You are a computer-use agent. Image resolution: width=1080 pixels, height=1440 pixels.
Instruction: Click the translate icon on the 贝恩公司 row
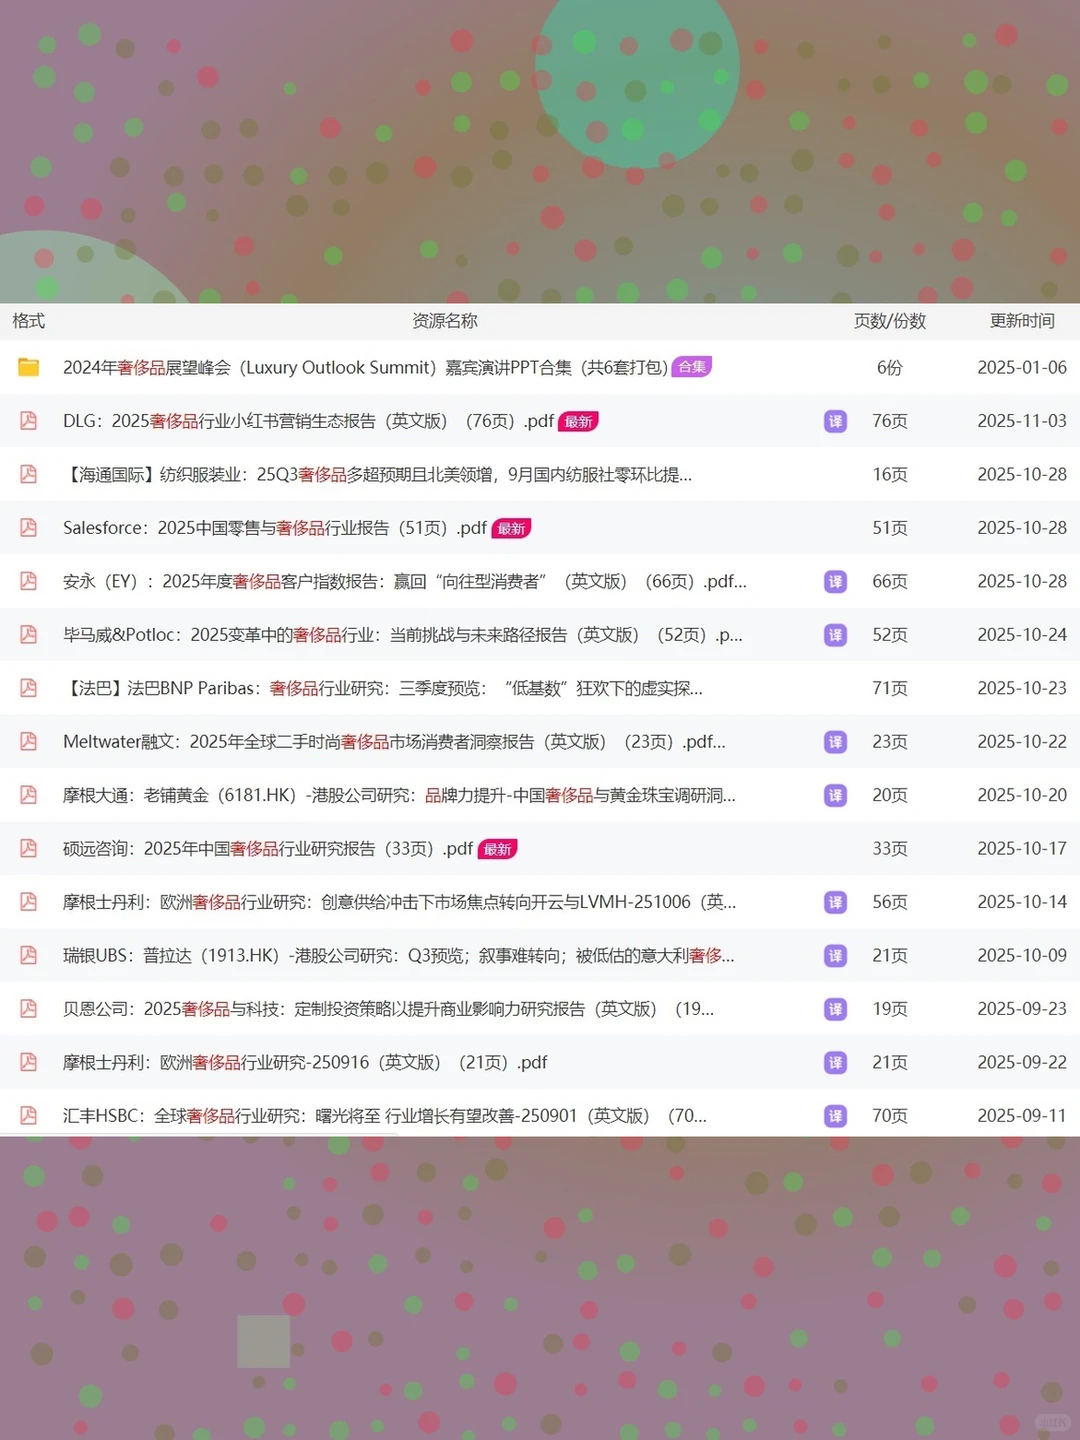point(835,1009)
